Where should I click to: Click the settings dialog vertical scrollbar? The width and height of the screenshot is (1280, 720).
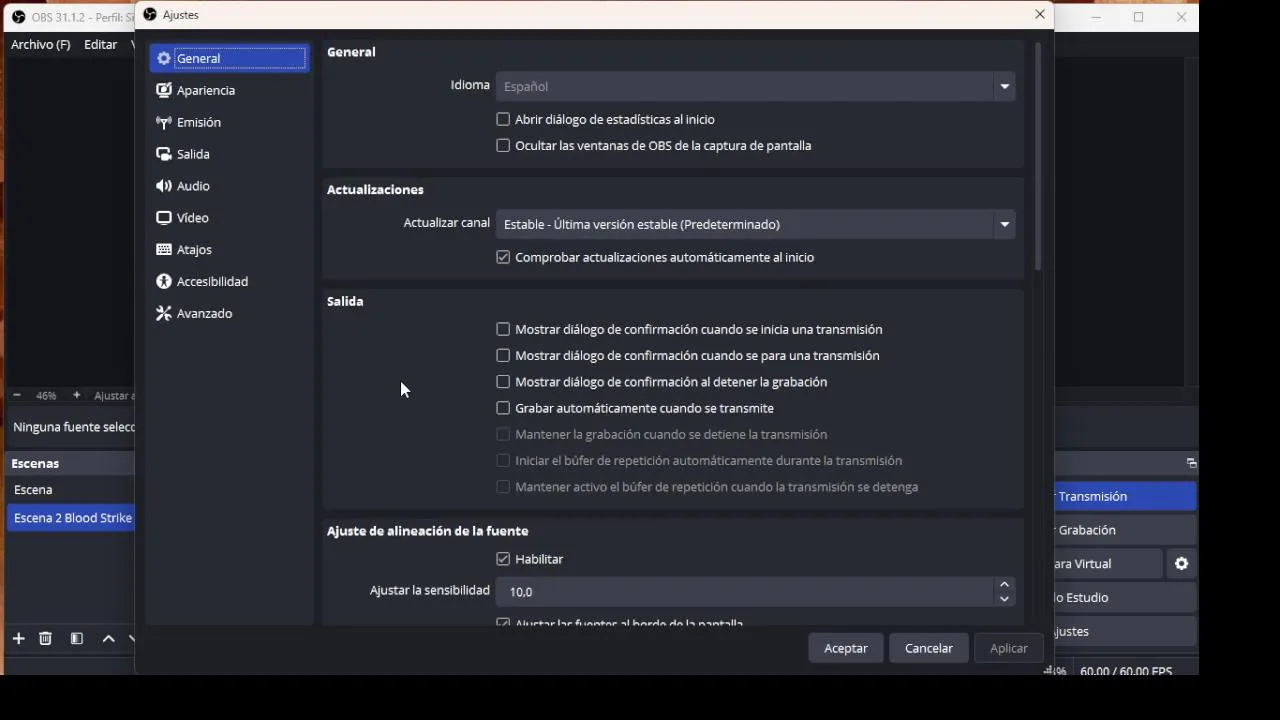[x=1038, y=157]
